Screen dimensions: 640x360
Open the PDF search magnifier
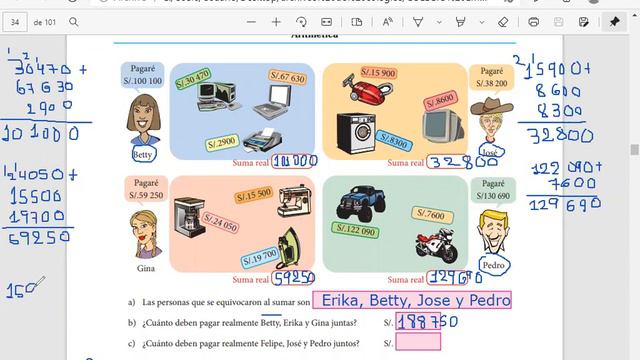click(x=73, y=22)
